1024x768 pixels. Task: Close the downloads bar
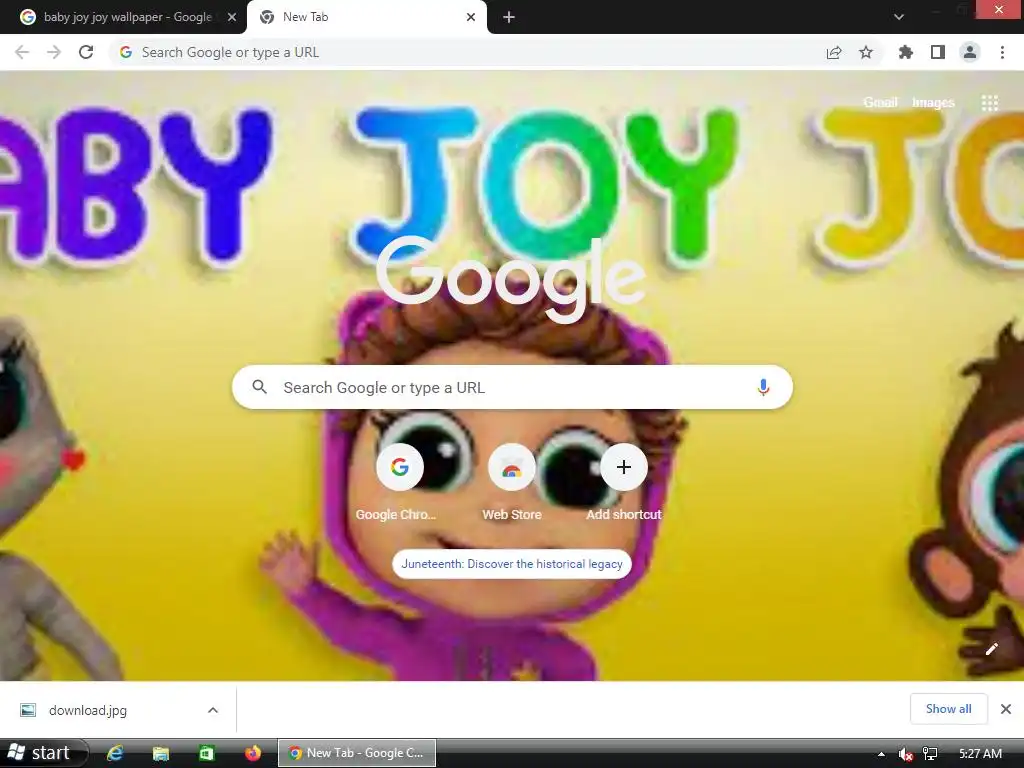(1006, 709)
